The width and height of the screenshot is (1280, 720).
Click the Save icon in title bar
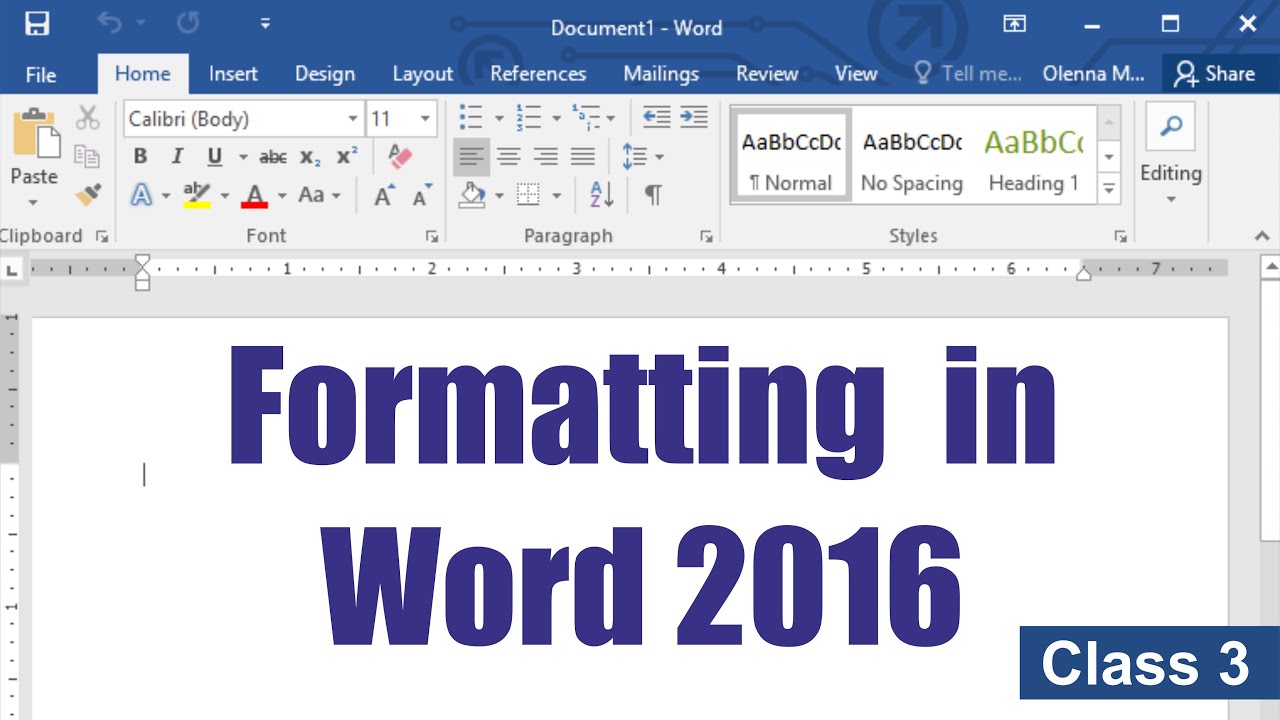(x=37, y=24)
